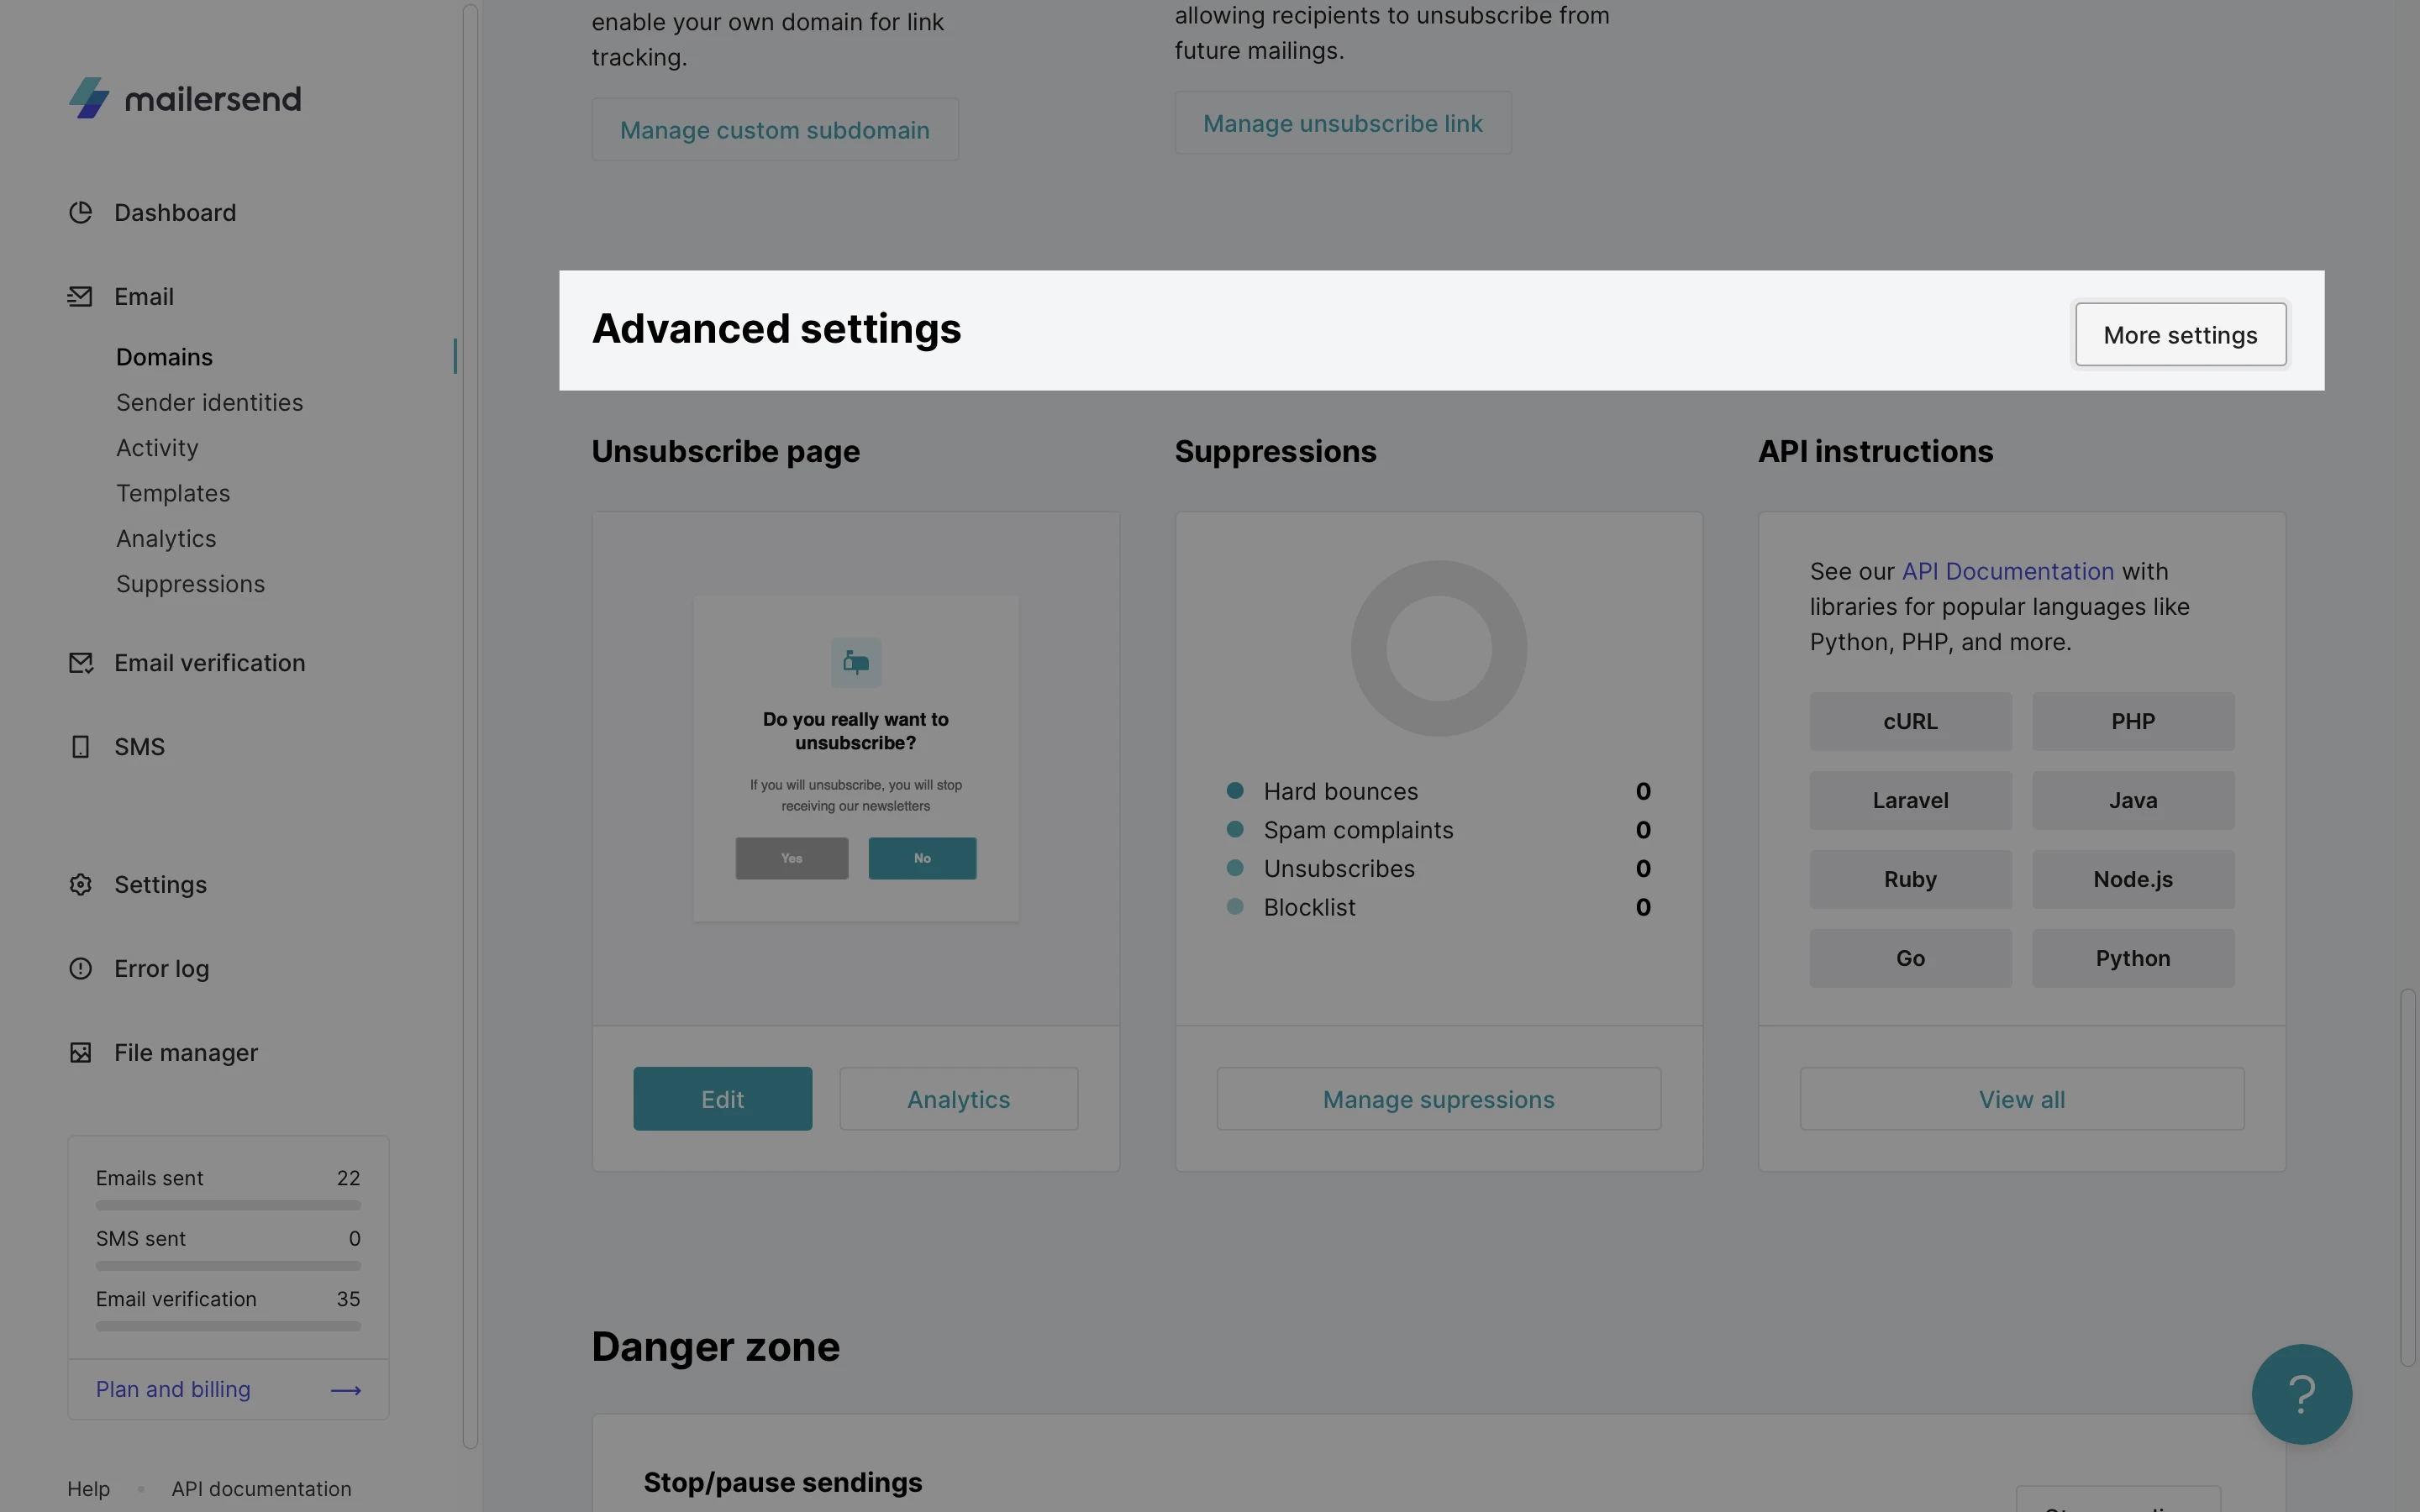Click the unsubscribe page preview thumbnail
The width and height of the screenshot is (2420, 1512).
coord(856,758)
